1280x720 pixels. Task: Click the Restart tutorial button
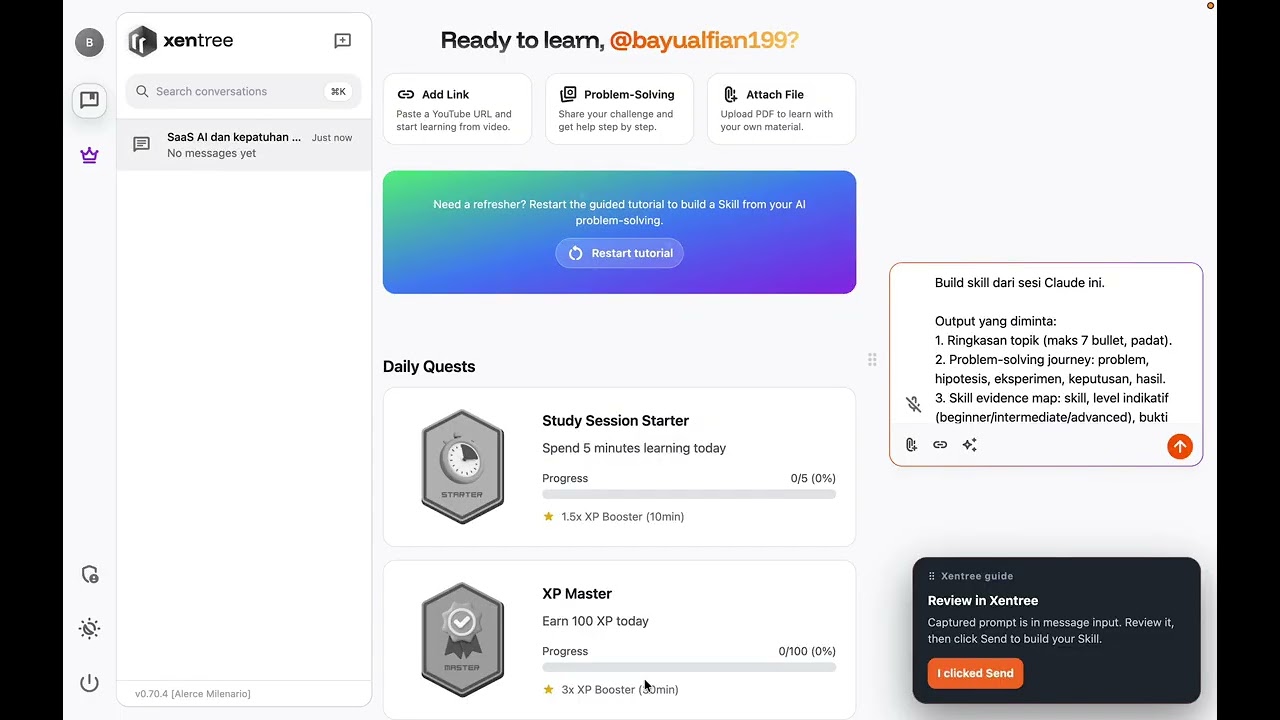pos(619,253)
